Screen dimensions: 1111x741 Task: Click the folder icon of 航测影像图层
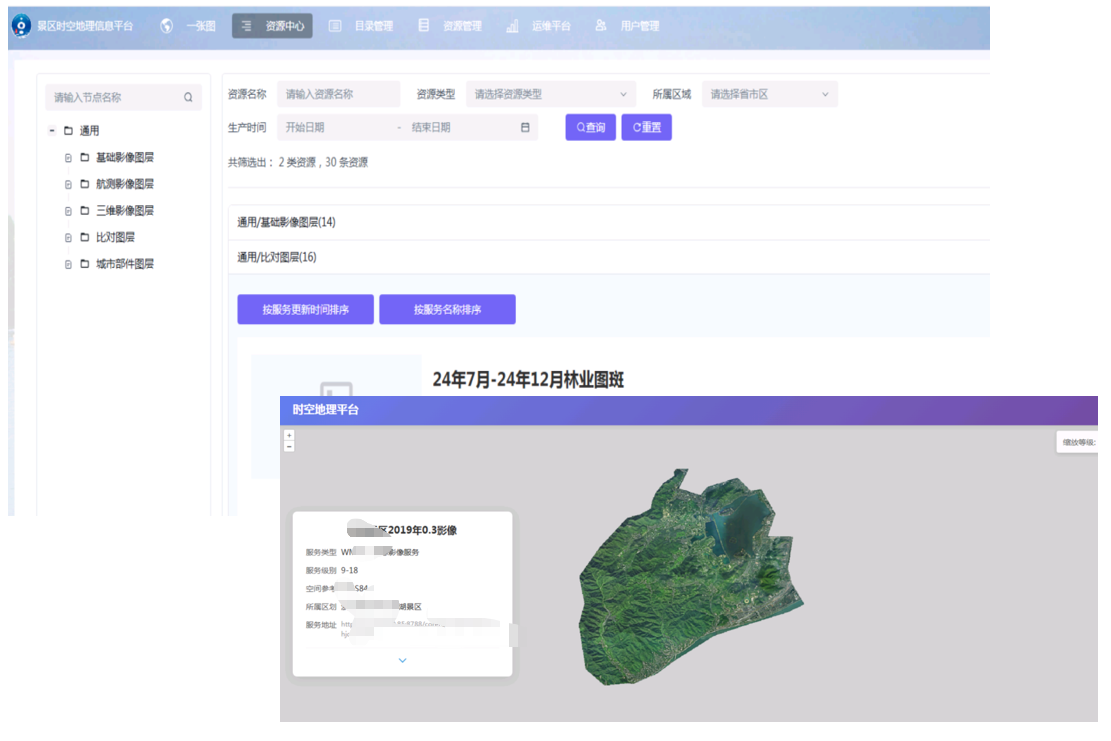point(84,184)
